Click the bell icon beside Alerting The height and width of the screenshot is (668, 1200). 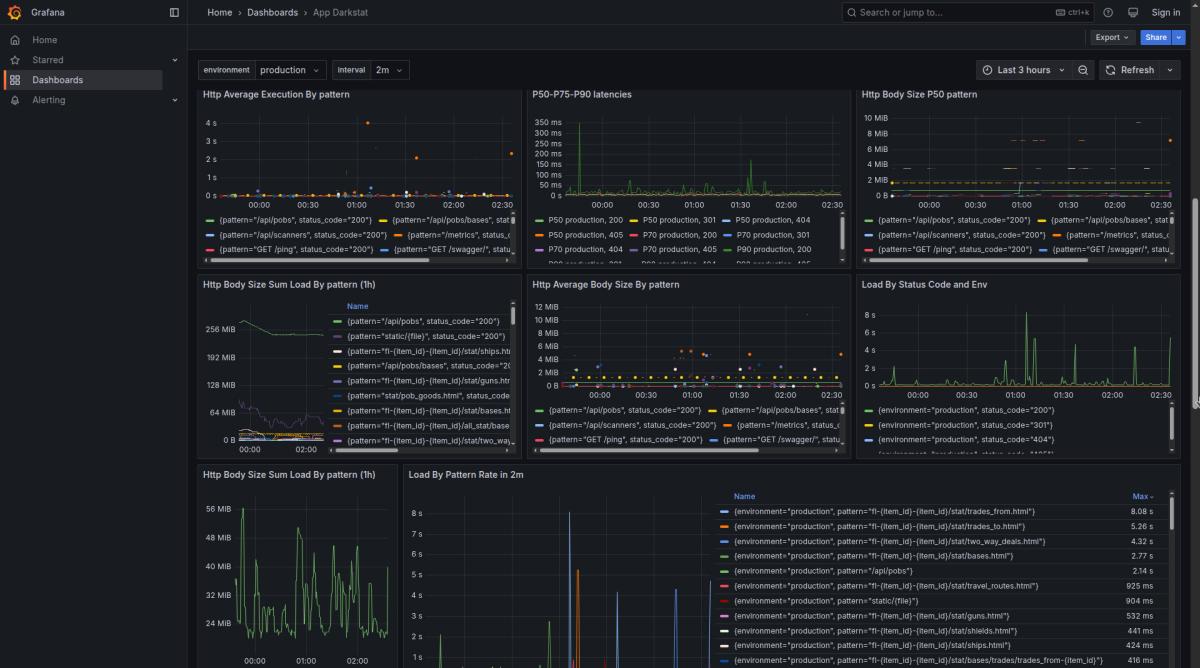[15, 100]
